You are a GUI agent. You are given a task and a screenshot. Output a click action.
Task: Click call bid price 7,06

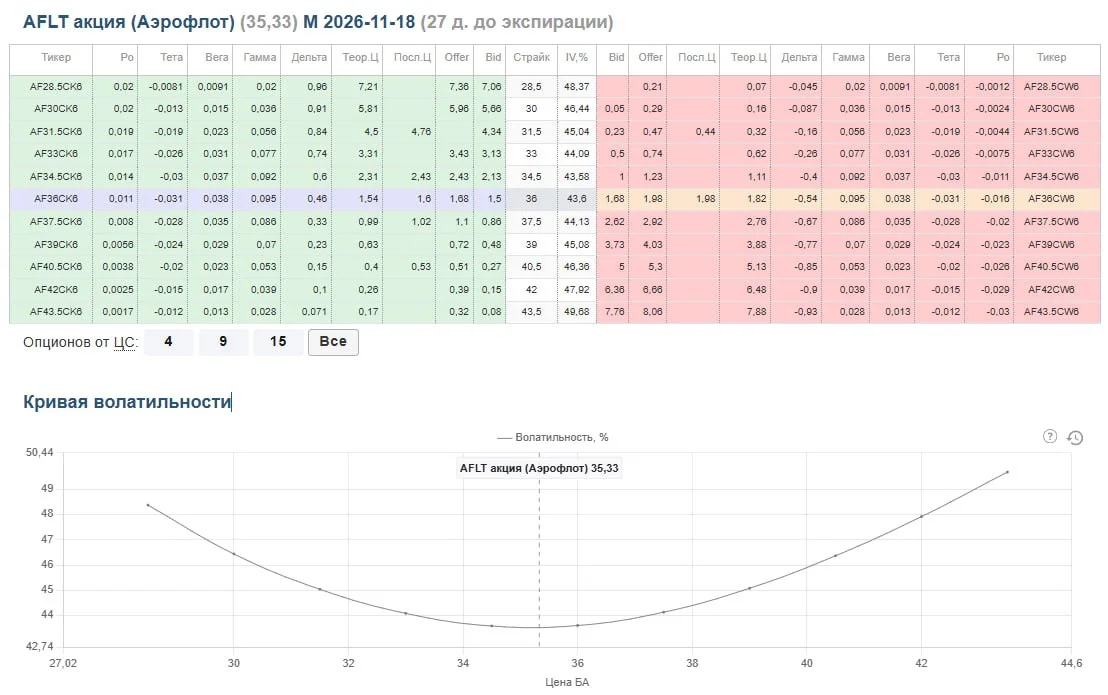coord(492,86)
